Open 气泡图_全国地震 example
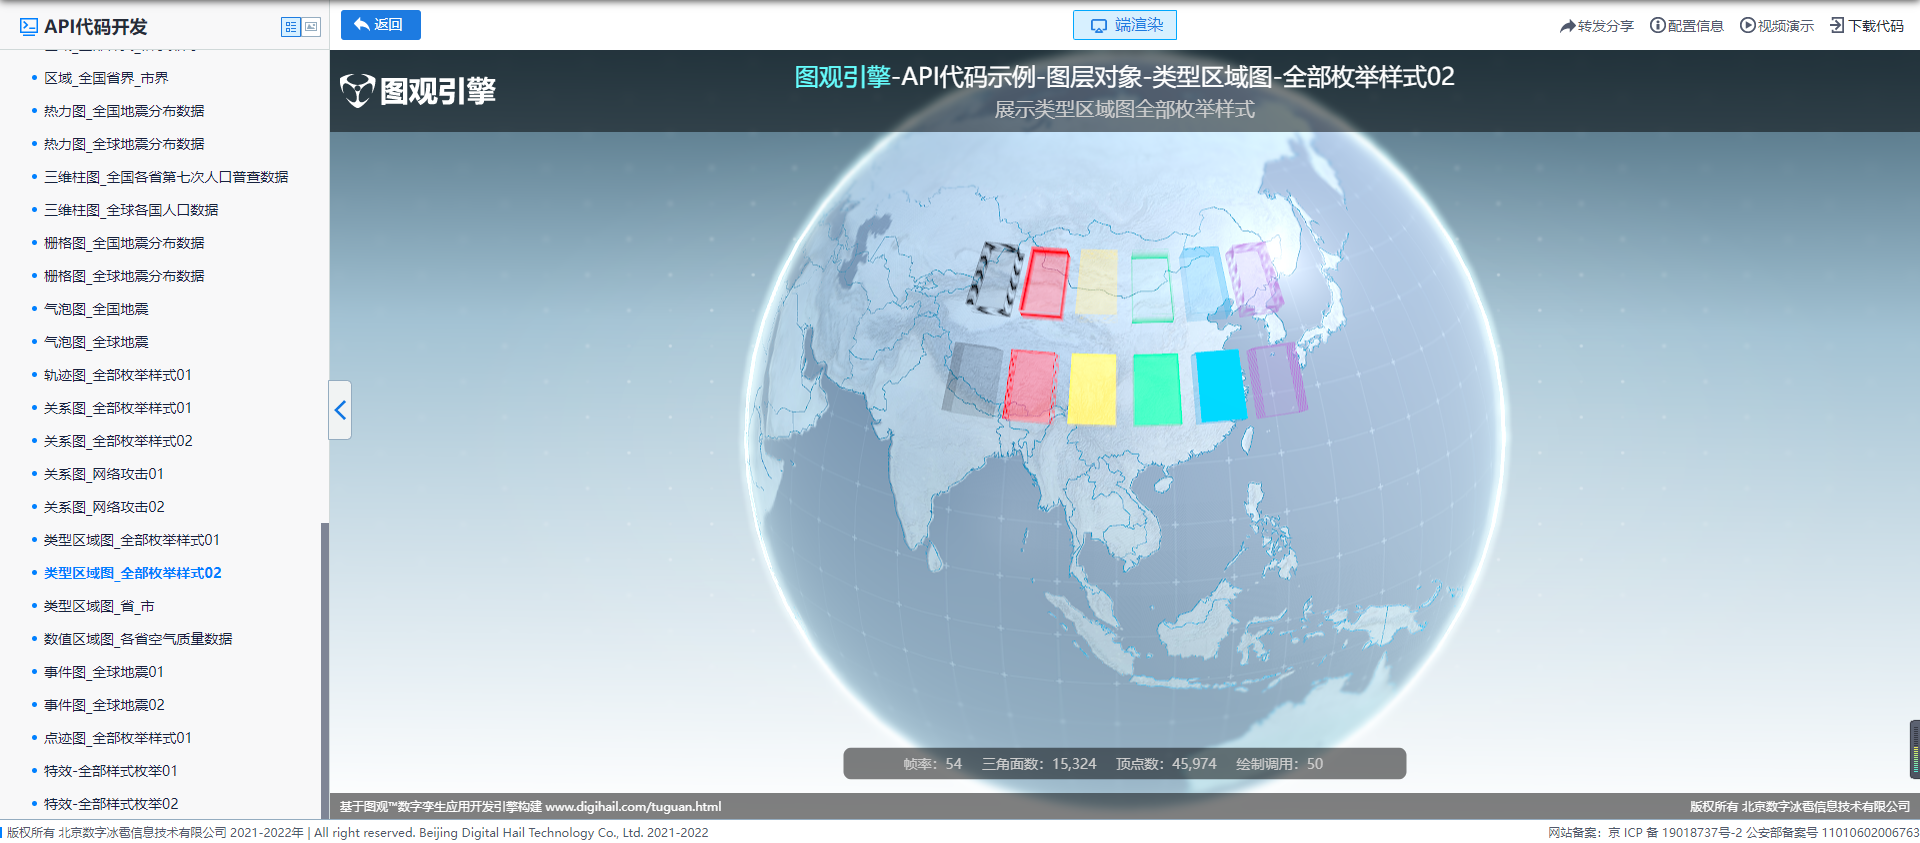1920x843 pixels. coord(96,309)
